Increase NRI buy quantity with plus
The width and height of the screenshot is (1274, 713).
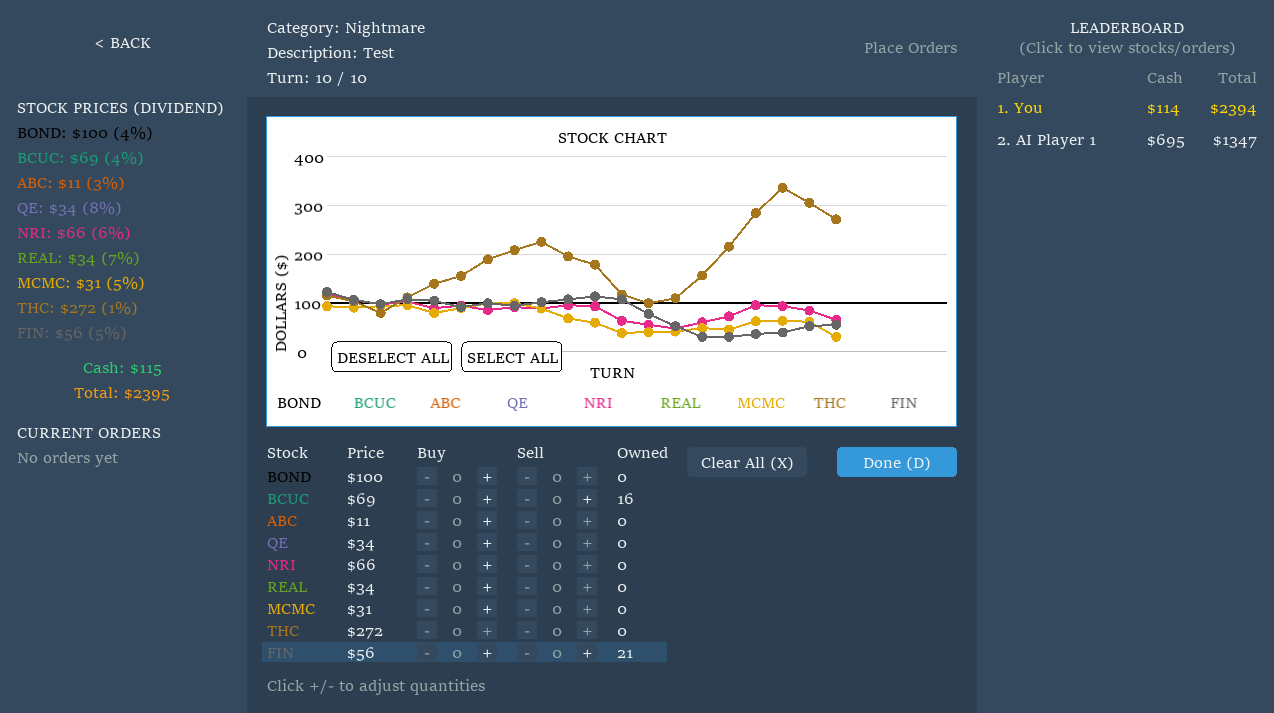487,565
